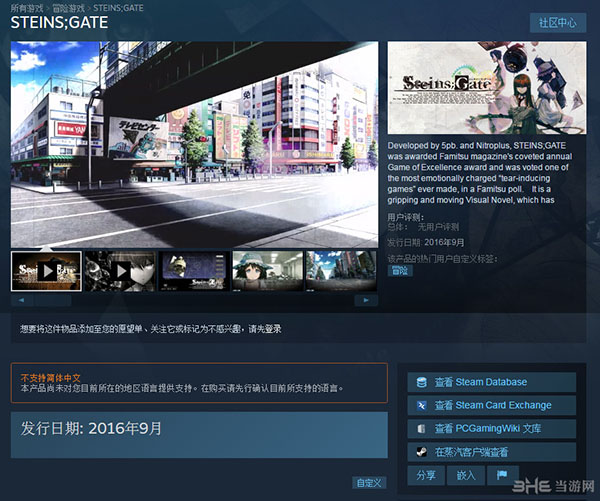Click the 自定义 customize button
The width and height of the screenshot is (600, 501).
coord(369,483)
